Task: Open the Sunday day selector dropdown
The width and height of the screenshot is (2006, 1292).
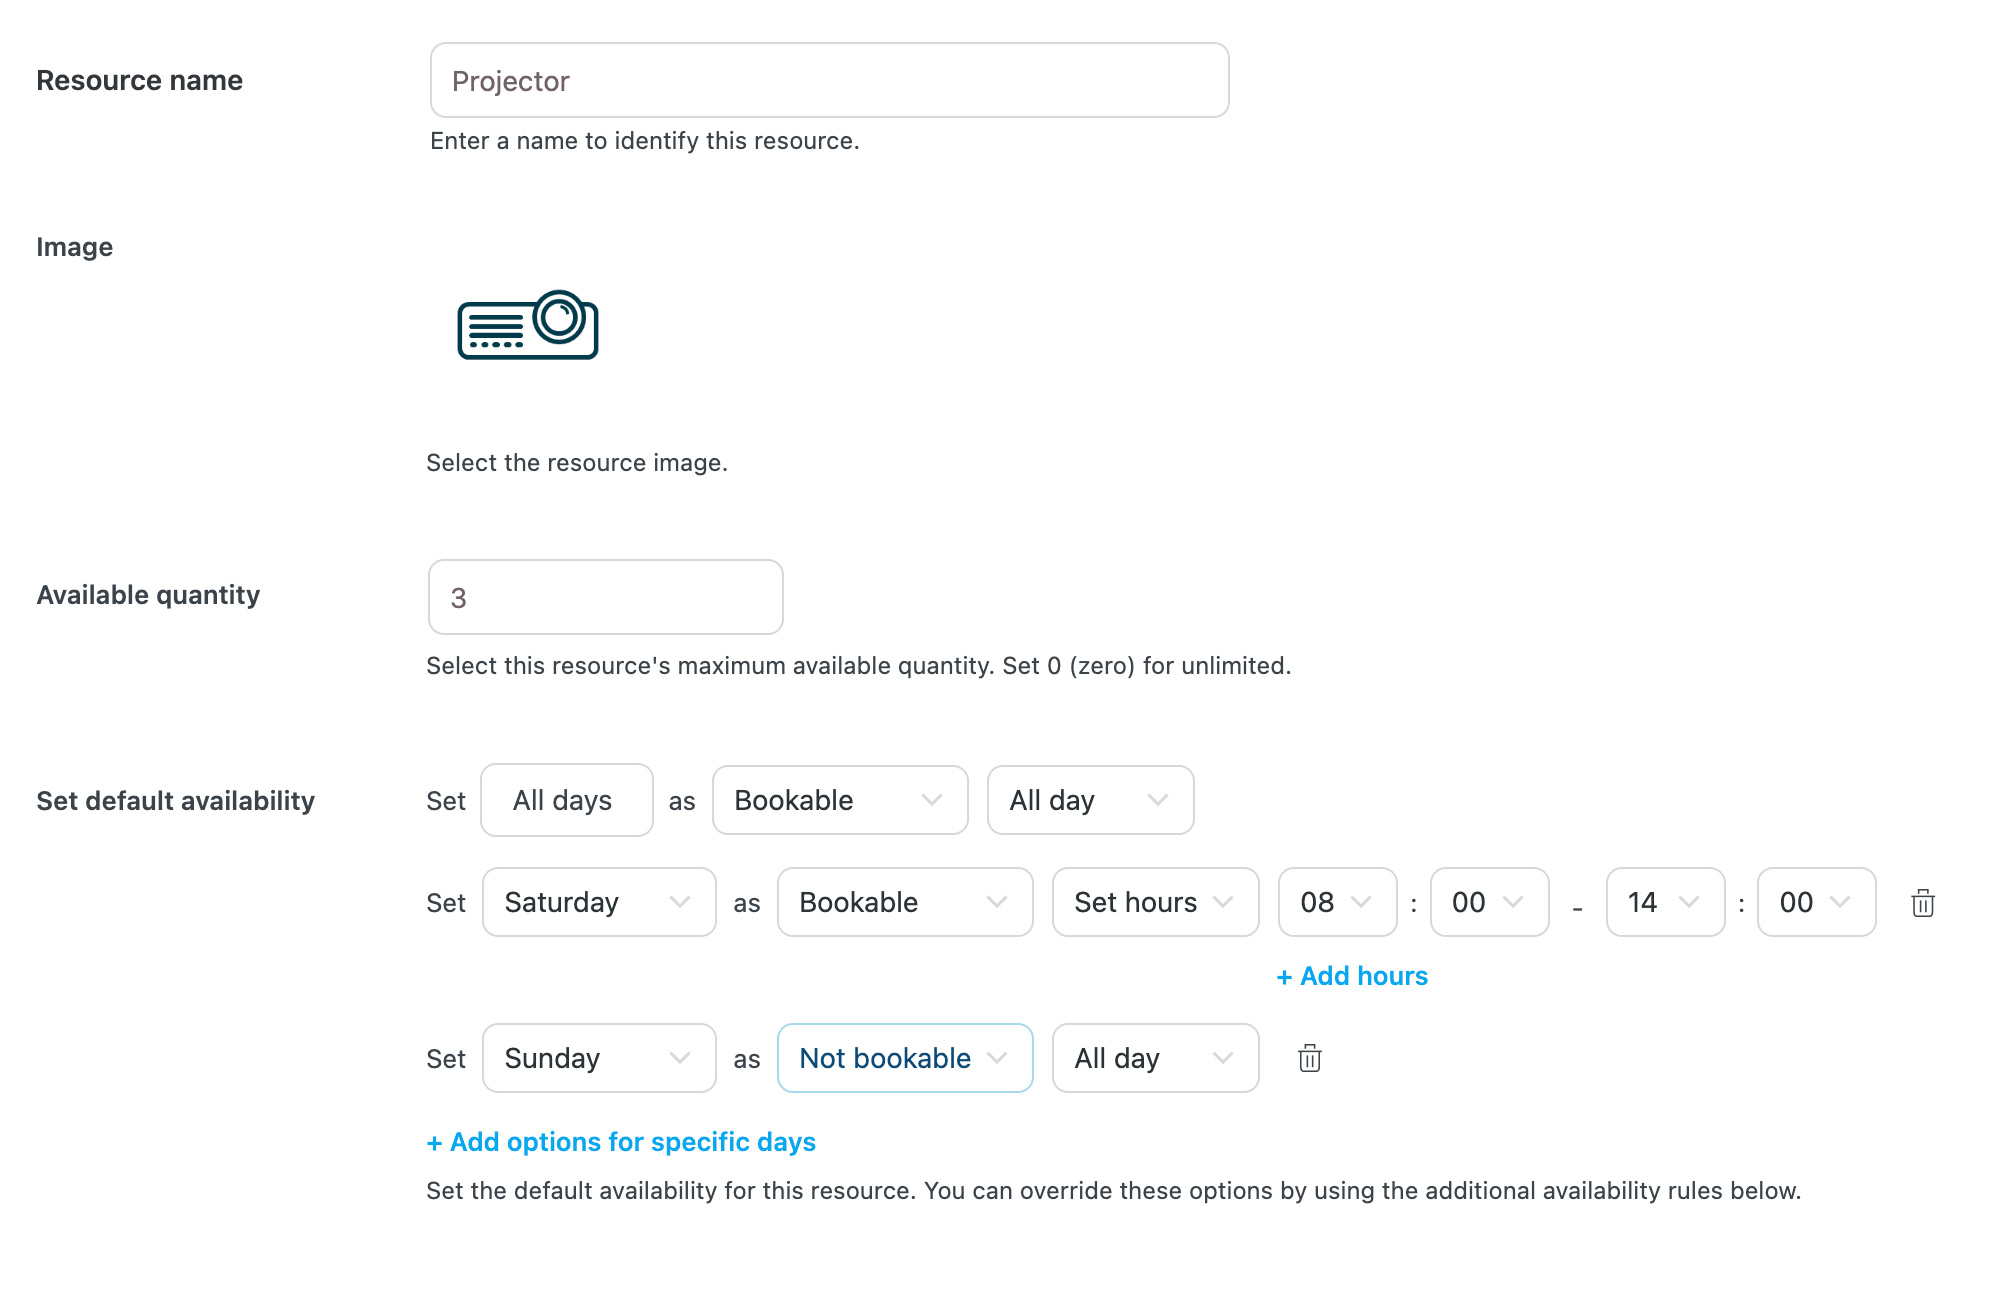Action: [x=598, y=1058]
